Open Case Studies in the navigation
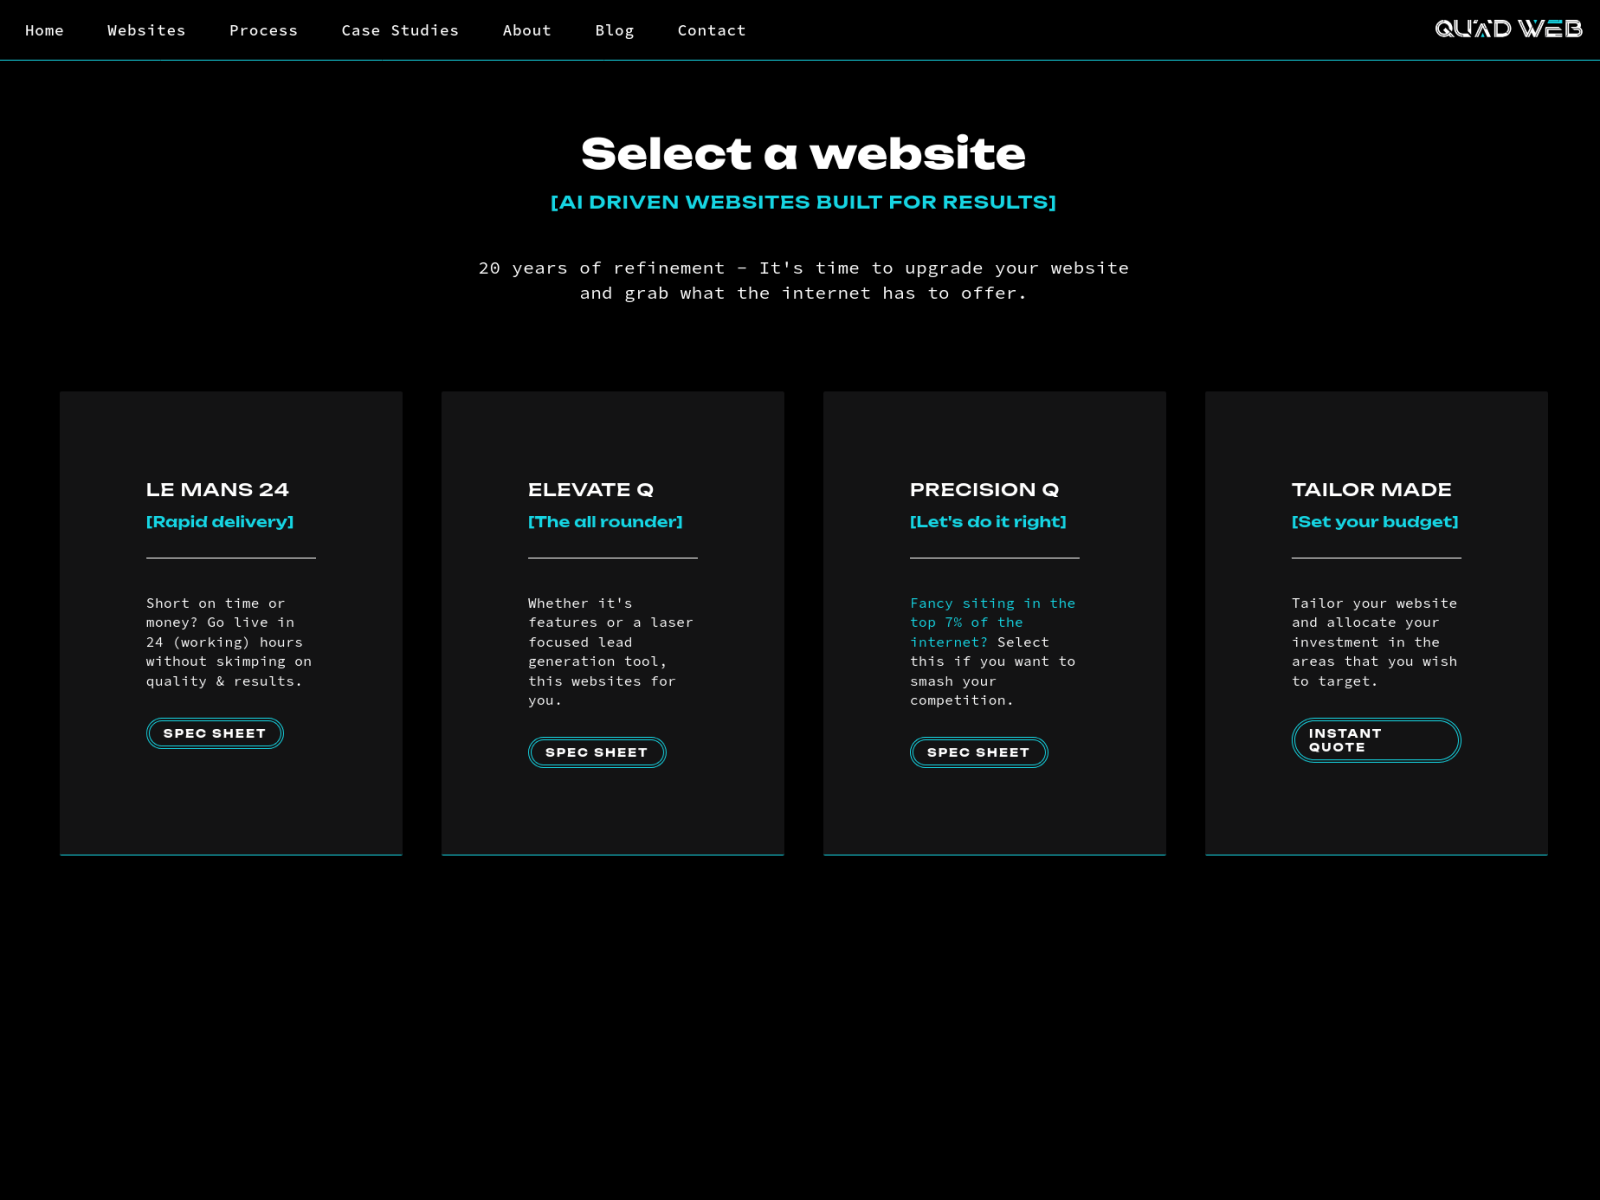Image resolution: width=1600 pixels, height=1200 pixels. [400, 30]
